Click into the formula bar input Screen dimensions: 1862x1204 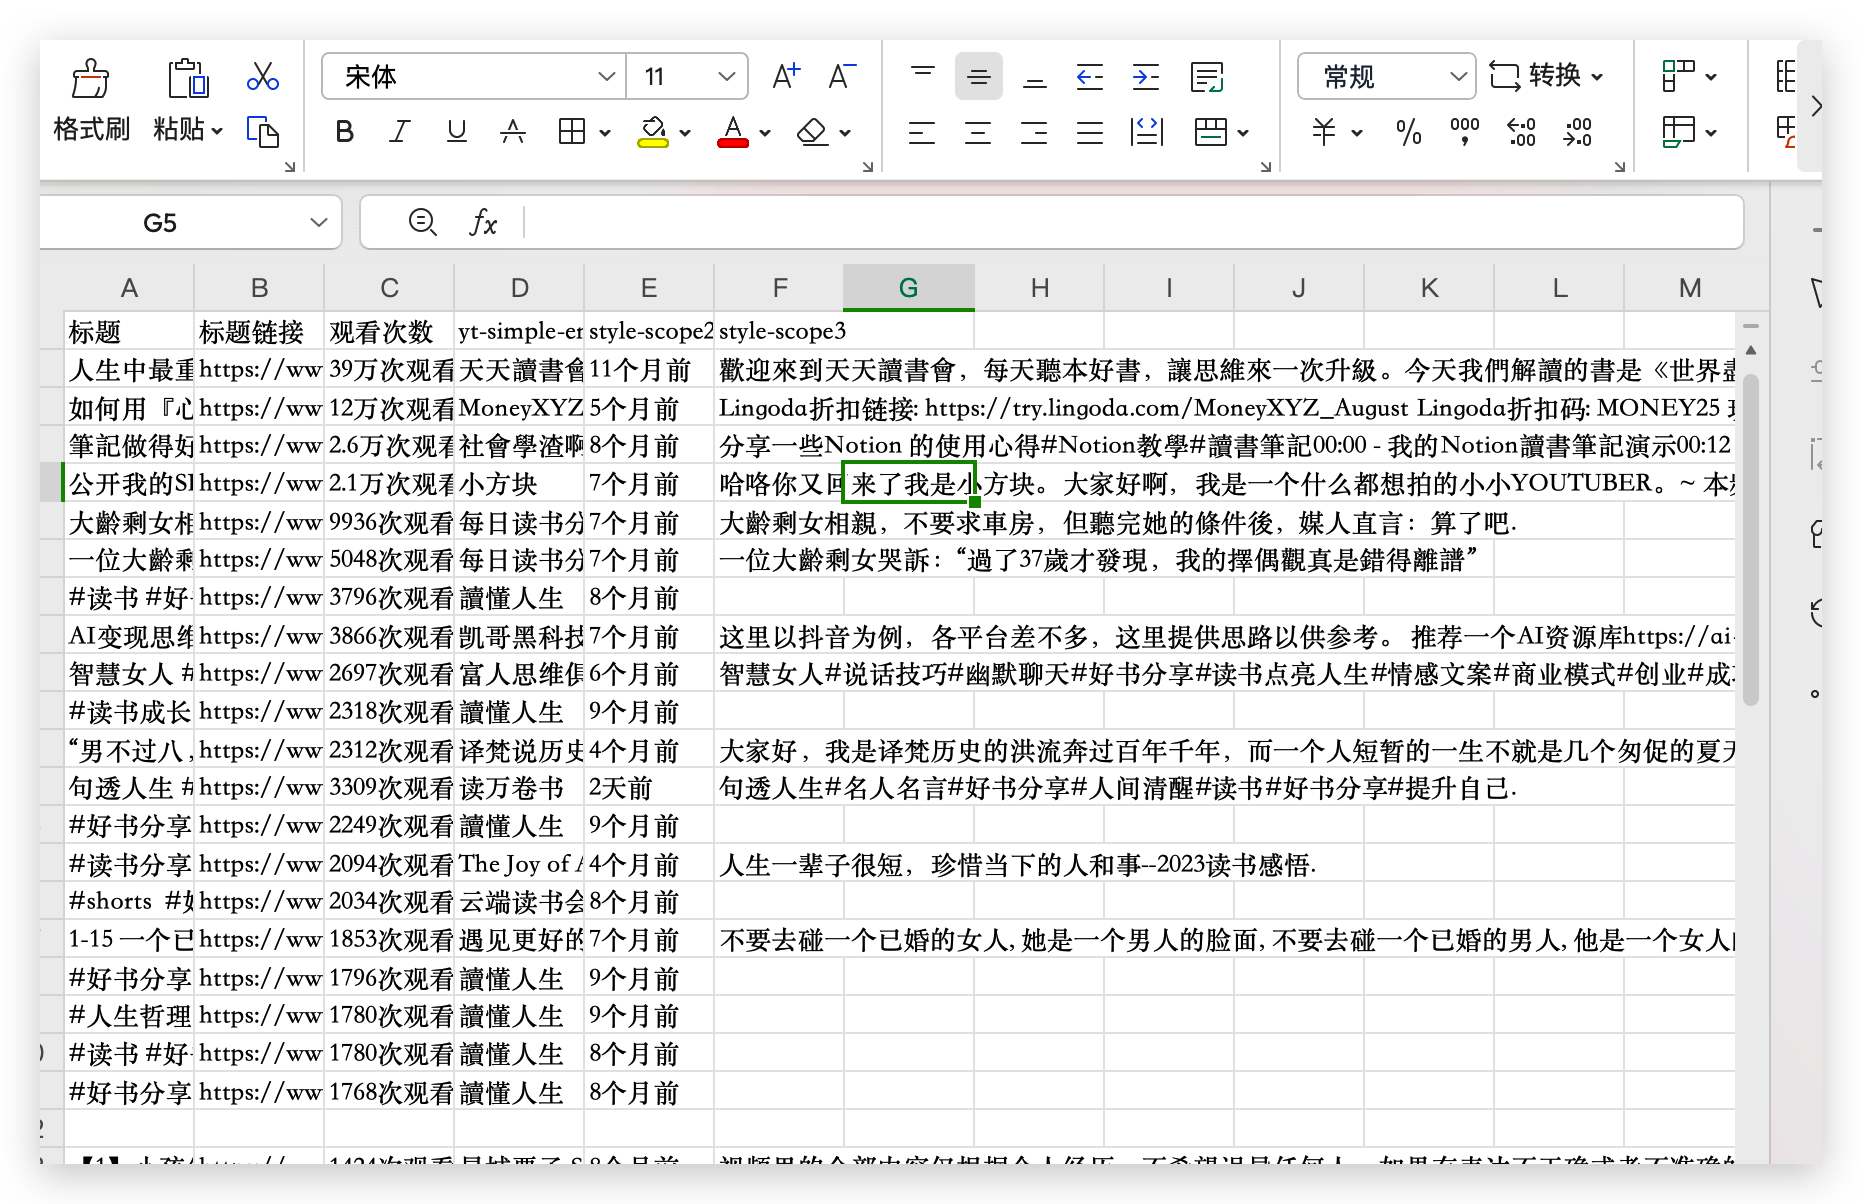click(1133, 222)
